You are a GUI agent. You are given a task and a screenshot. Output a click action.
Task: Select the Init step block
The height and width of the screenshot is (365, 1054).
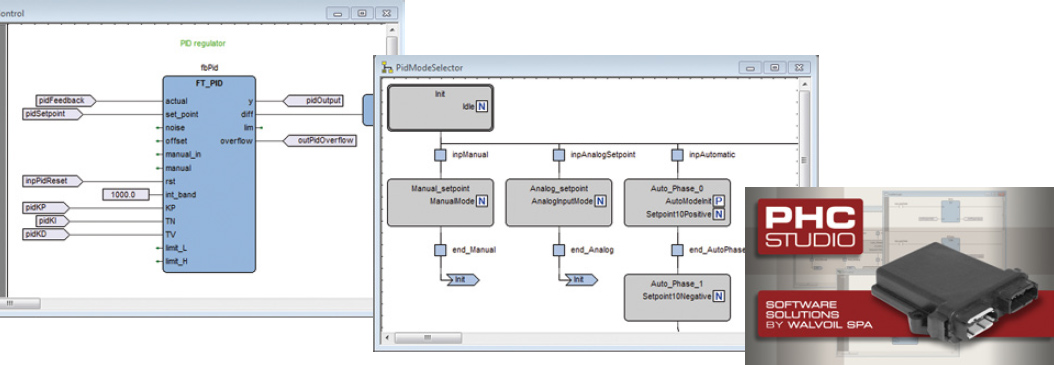440,107
